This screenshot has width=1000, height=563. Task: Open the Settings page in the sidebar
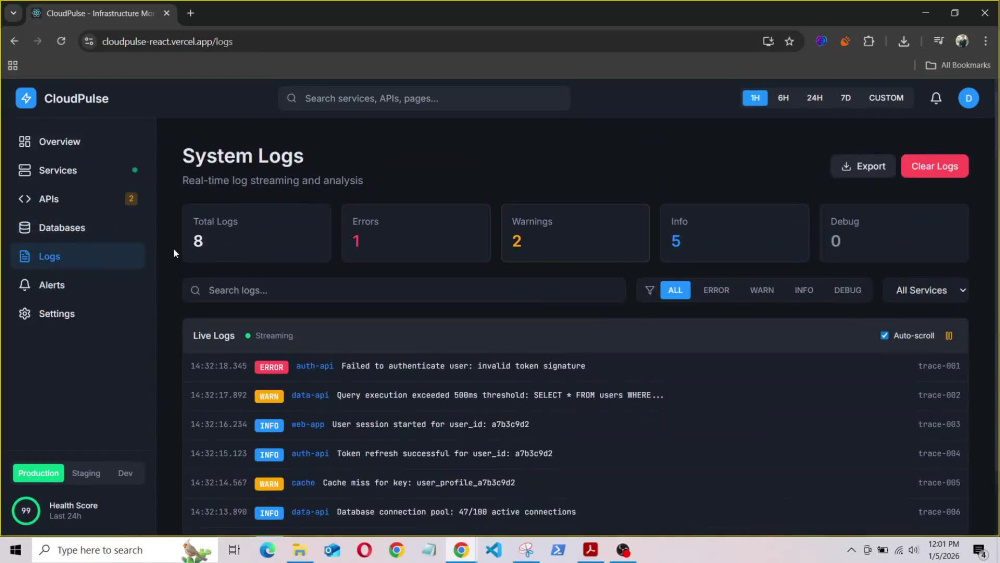78,314
